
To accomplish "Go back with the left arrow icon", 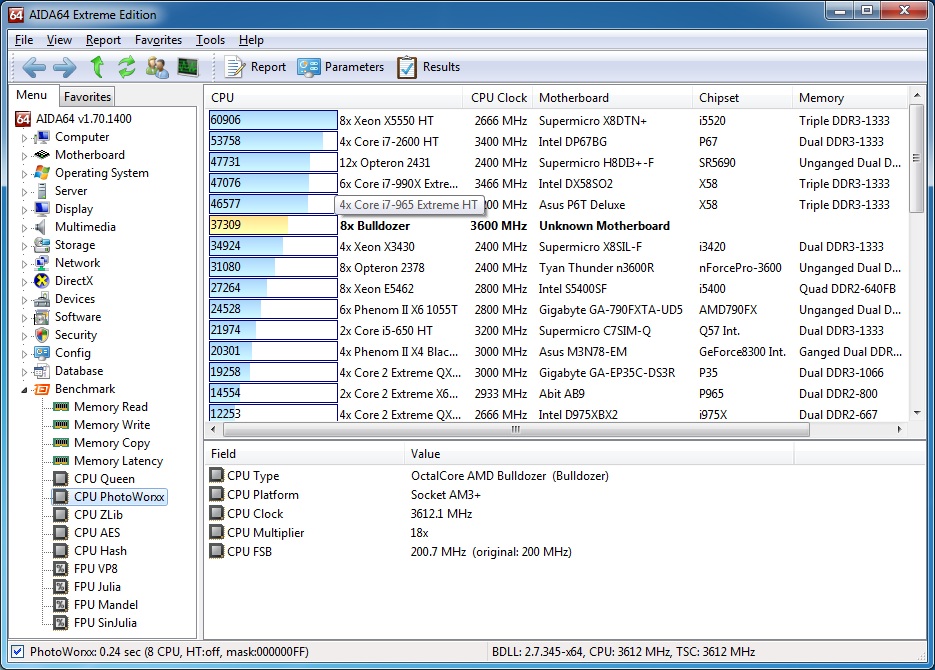I will pos(34,67).
